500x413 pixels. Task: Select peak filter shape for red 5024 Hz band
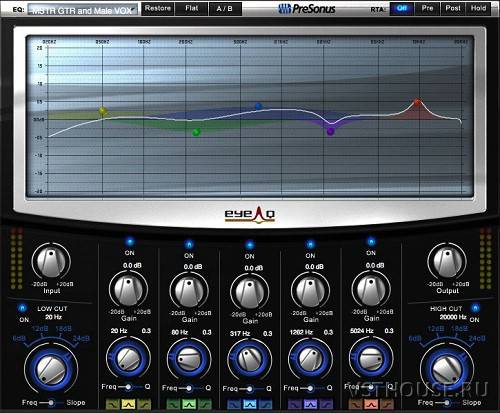[x=371, y=404]
